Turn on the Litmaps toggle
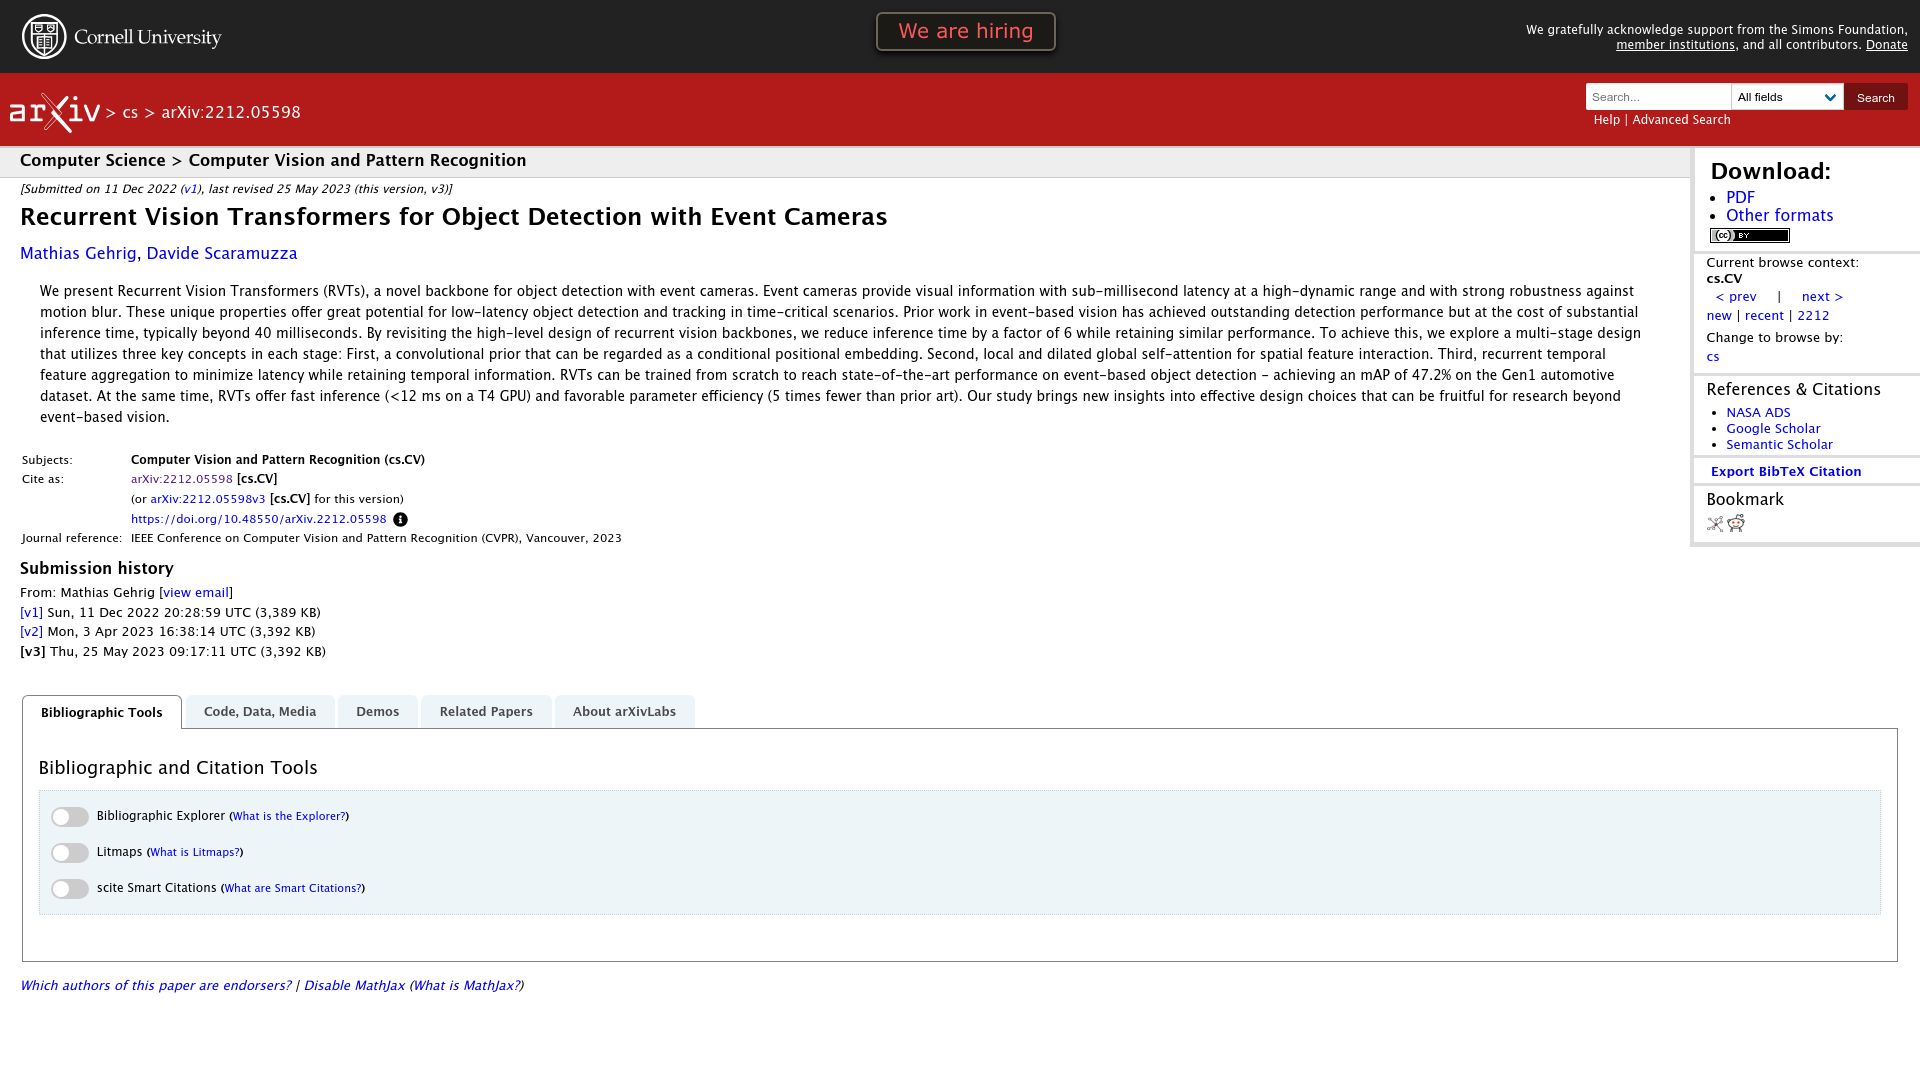Screen dimensions: 1920x1080 [70, 853]
